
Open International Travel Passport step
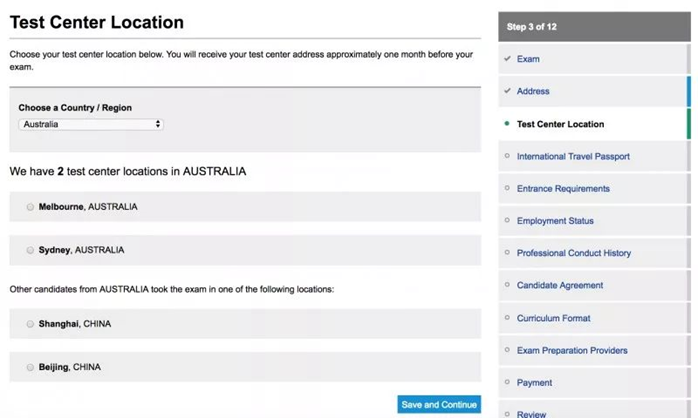point(573,156)
